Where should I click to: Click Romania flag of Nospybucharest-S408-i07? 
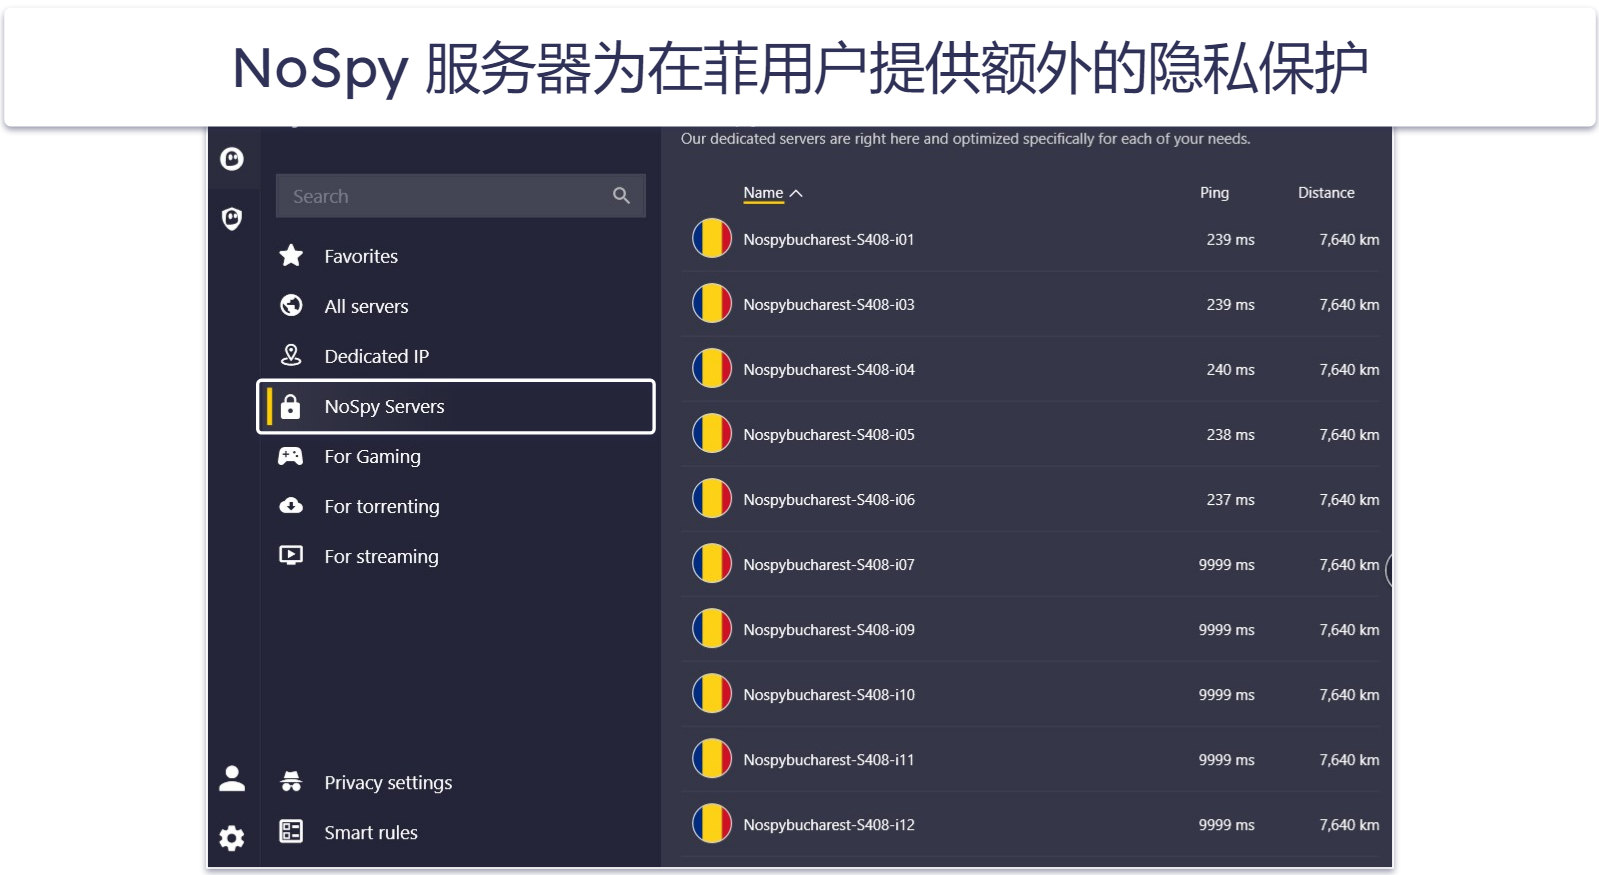712,563
